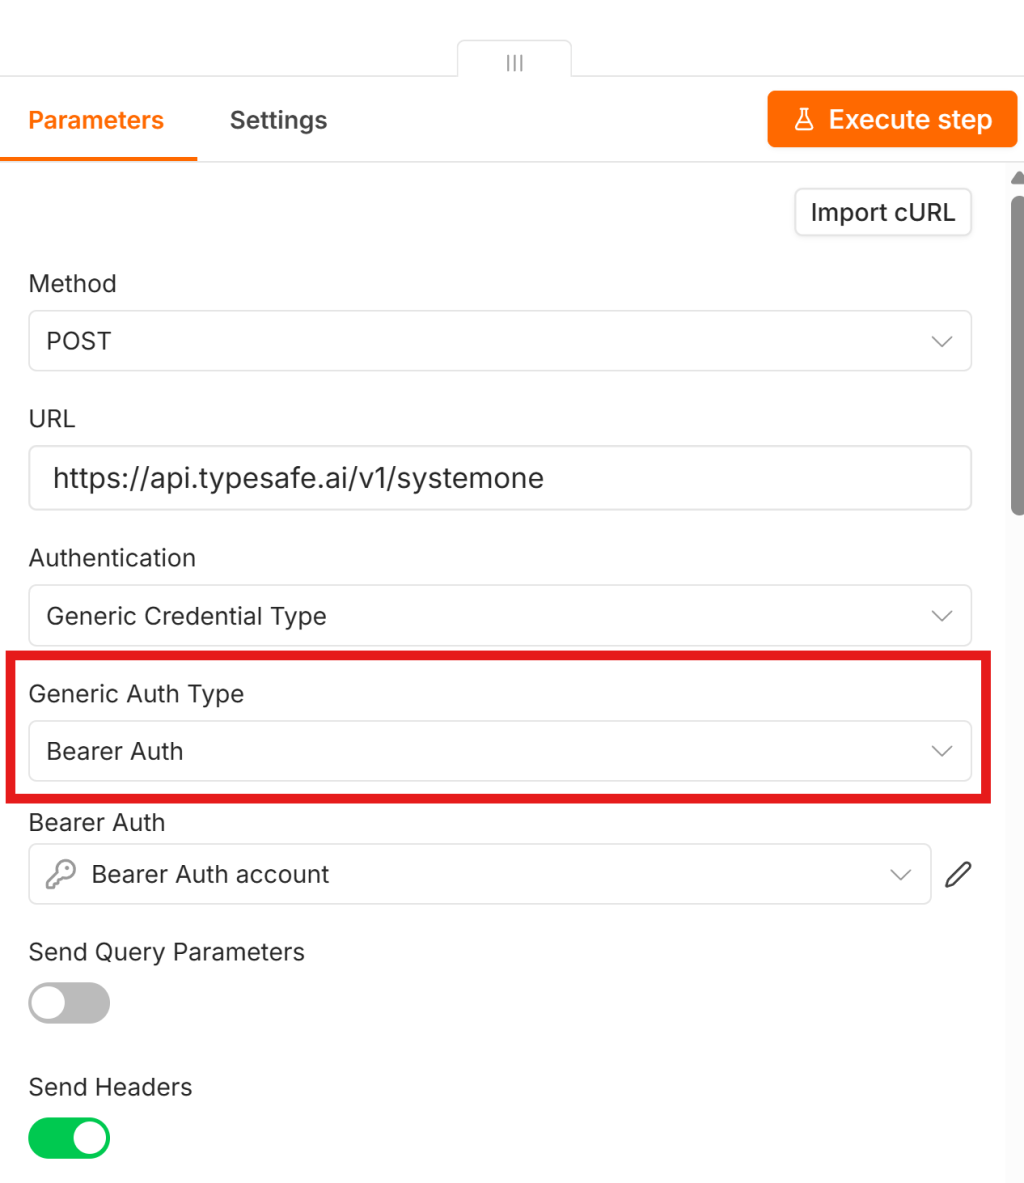Click the Send Query Parameters label

click(x=167, y=952)
